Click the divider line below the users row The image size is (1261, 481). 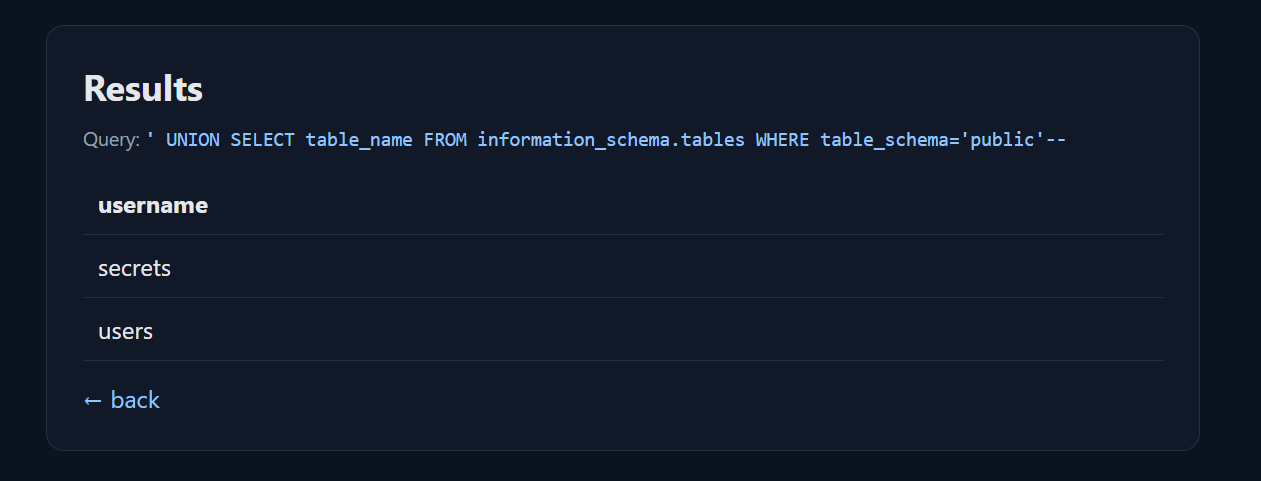[x=622, y=360]
